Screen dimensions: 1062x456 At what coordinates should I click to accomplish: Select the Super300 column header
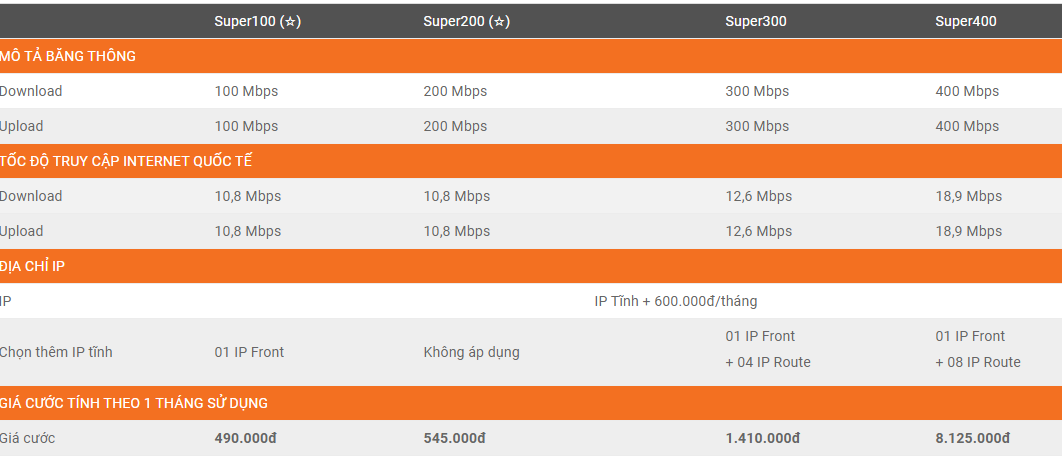756,21
